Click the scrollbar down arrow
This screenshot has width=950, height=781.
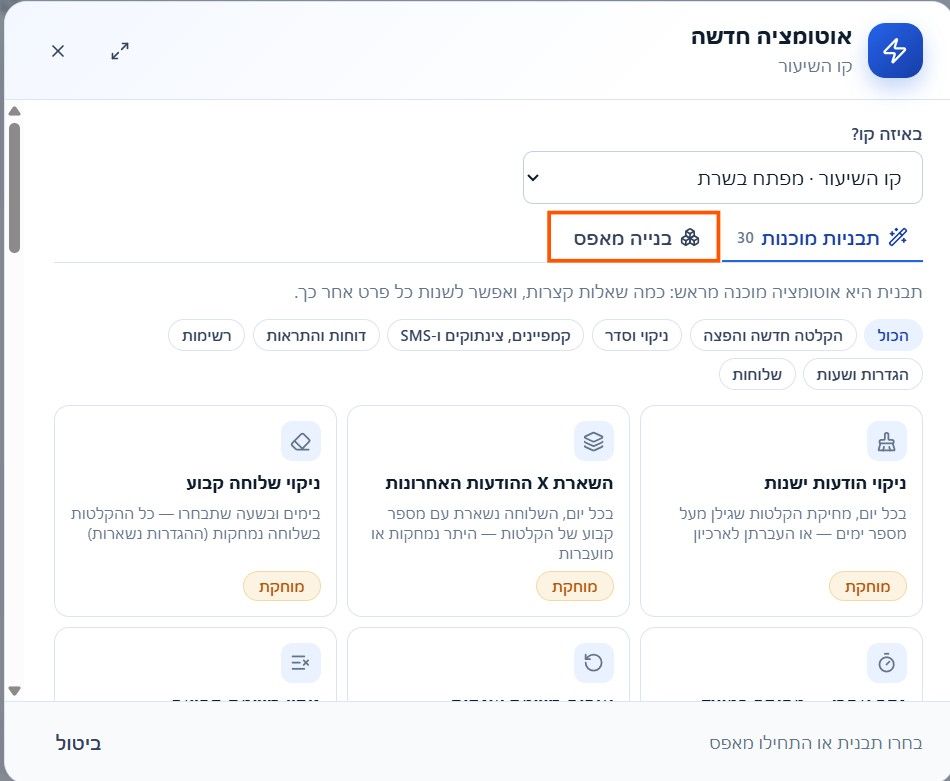pyautogui.click(x=15, y=691)
